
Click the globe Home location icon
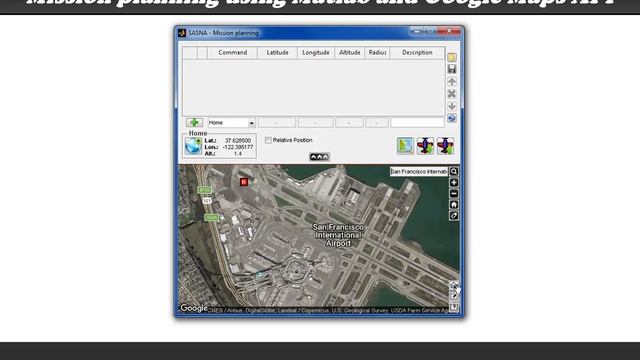[x=193, y=146]
